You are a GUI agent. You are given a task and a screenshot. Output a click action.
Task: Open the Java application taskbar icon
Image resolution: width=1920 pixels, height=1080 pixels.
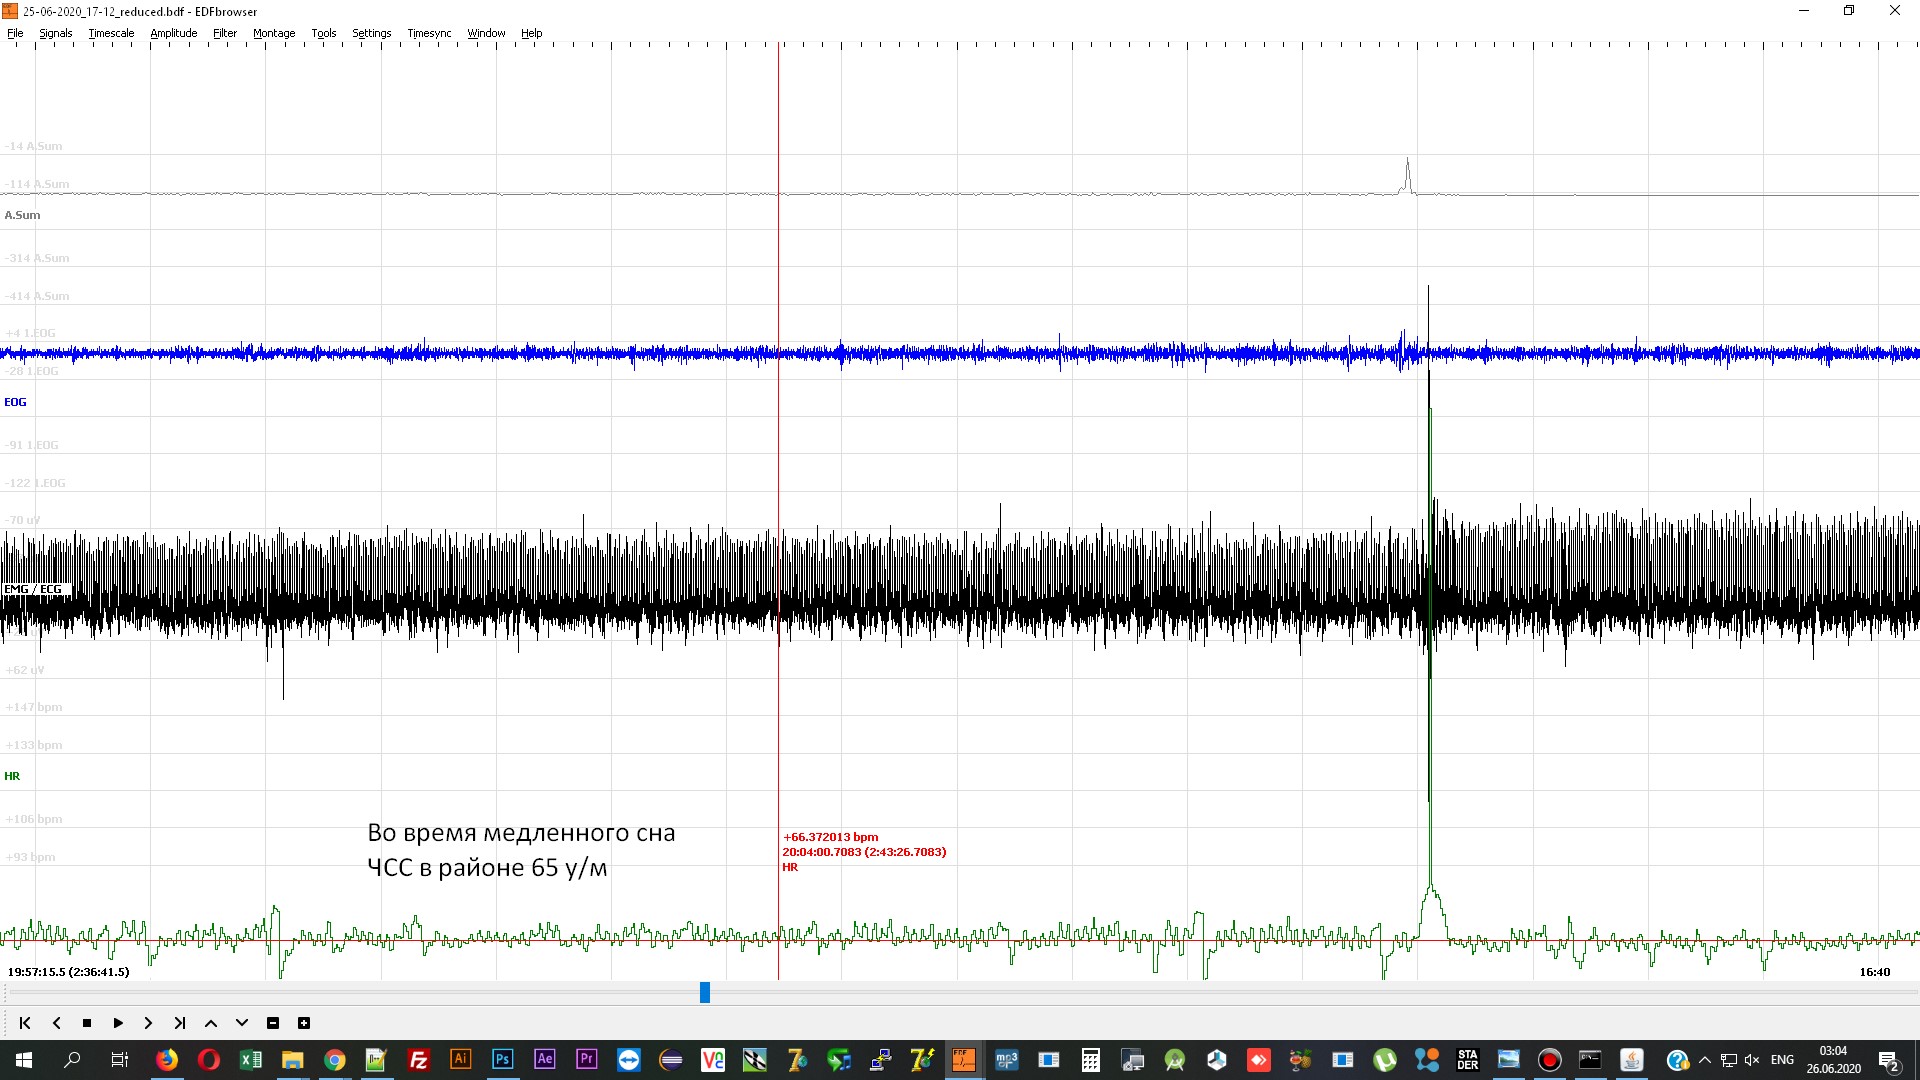[1632, 1060]
